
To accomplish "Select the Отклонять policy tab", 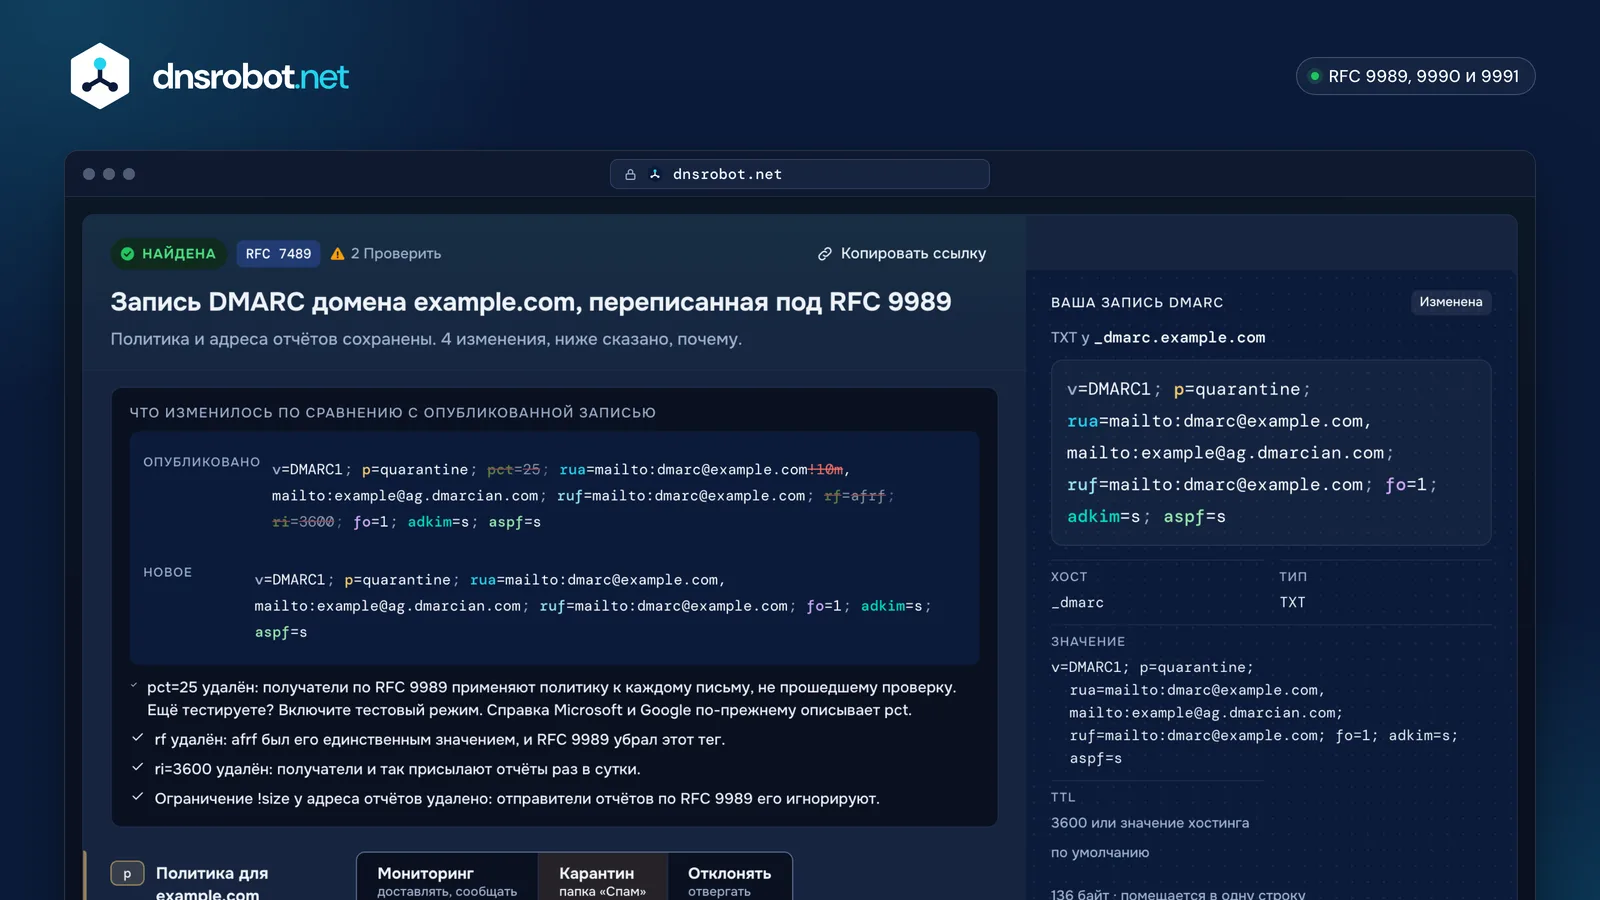I will click(729, 879).
